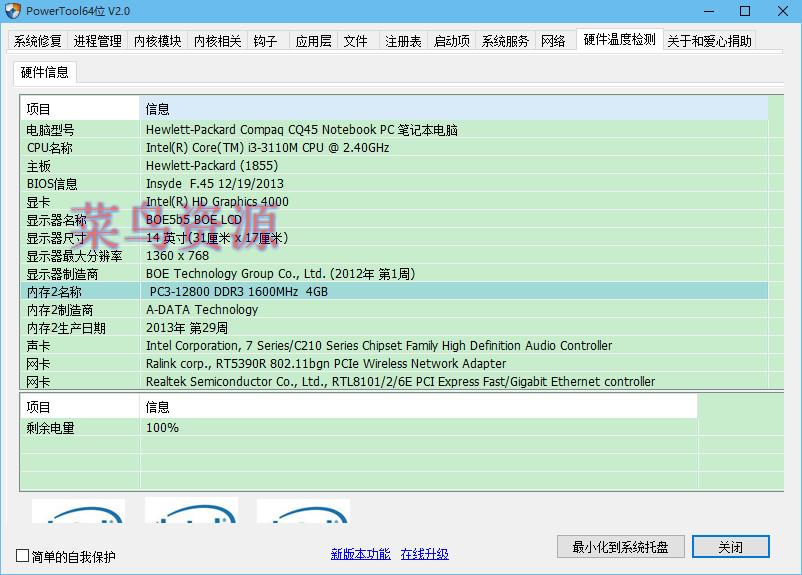The height and width of the screenshot is (575, 802).
Task: Click the first Intel logo thumbnail
Action: pyautogui.click(x=78, y=511)
